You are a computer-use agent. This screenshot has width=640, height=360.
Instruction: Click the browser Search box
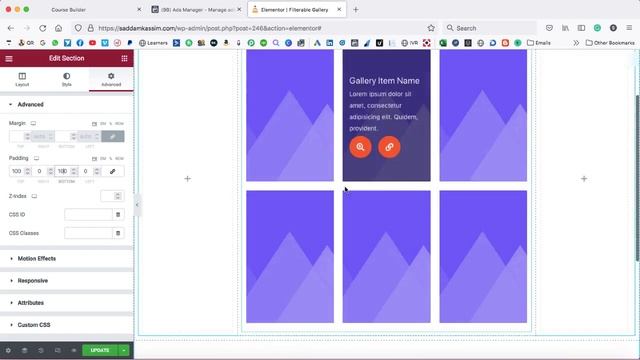[x=489, y=28]
